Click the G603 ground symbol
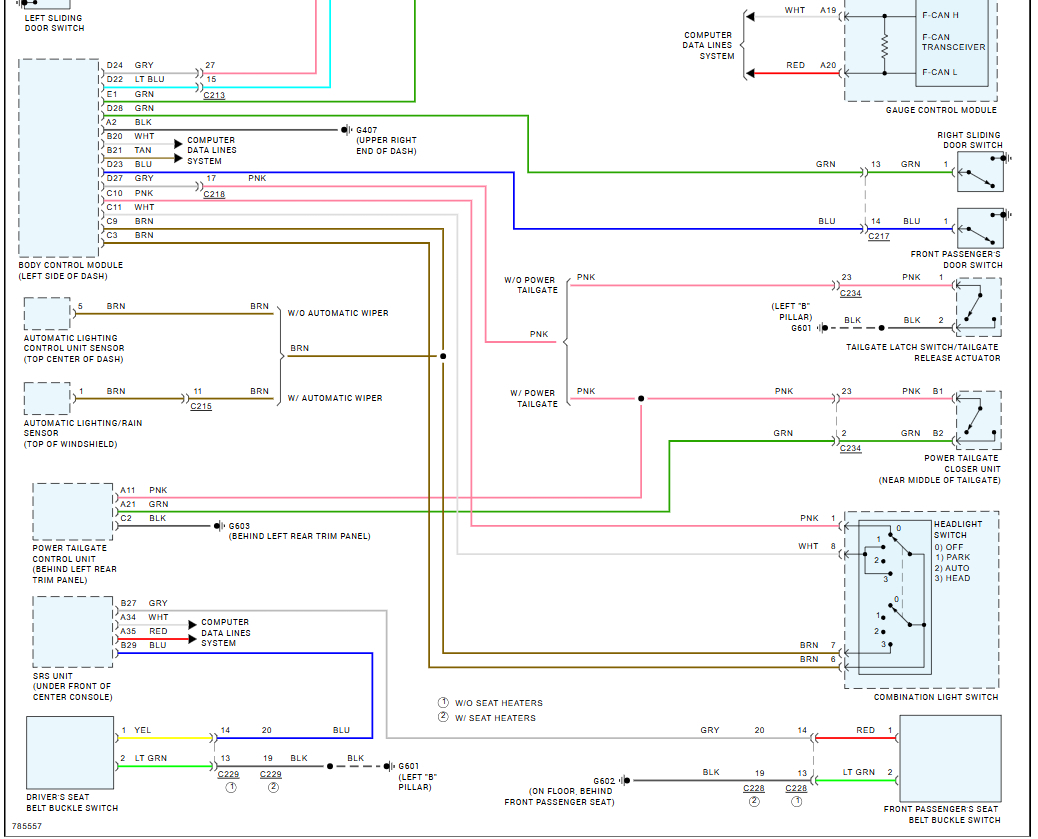Viewport: 1038px width, 839px height. 218,526
